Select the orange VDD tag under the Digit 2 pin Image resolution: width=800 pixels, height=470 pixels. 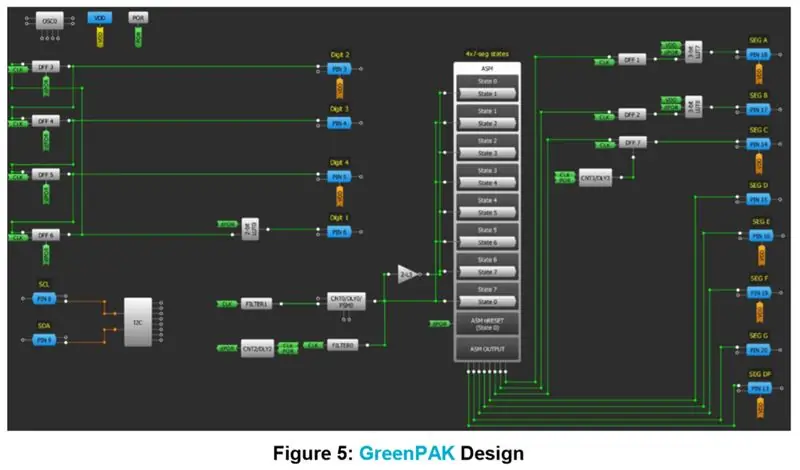click(x=339, y=88)
